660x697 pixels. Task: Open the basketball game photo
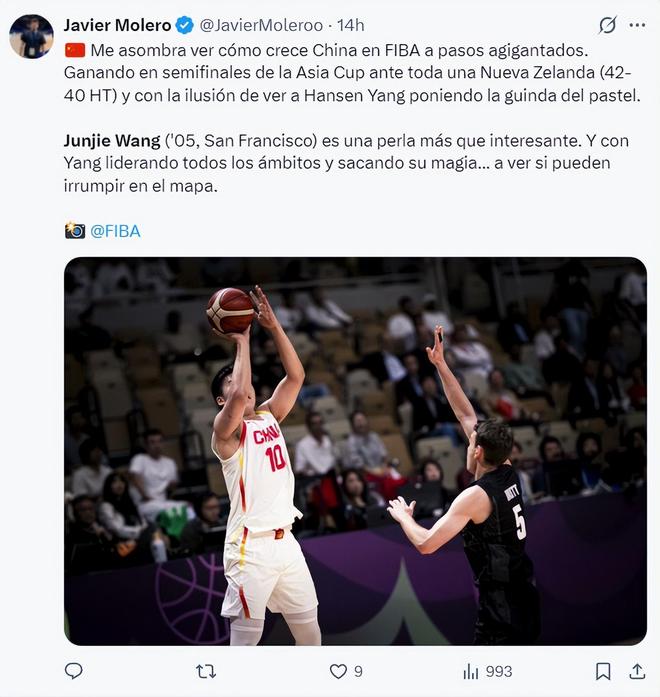355,451
